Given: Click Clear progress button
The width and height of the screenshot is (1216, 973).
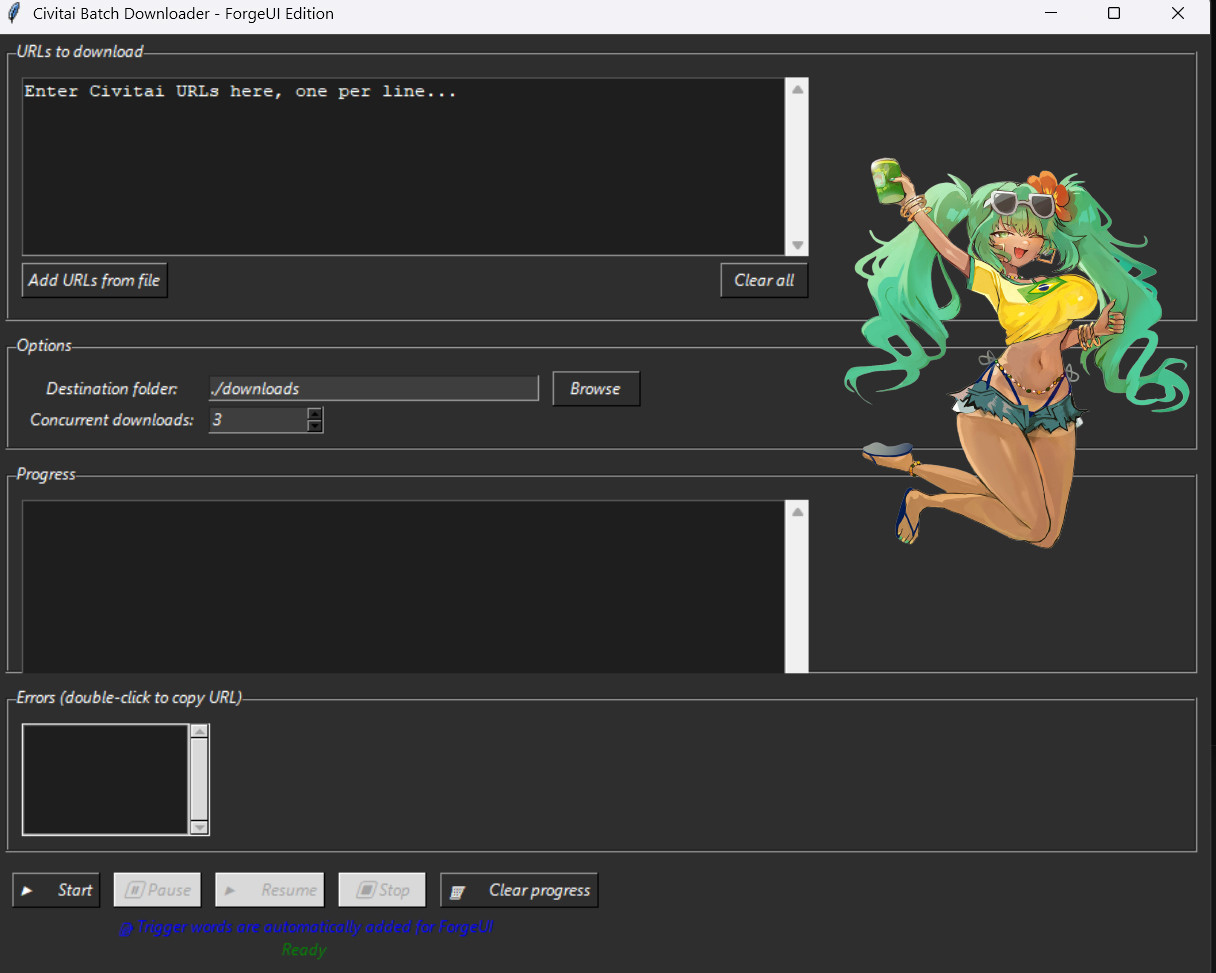Looking at the screenshot, I should coord(519,890).
